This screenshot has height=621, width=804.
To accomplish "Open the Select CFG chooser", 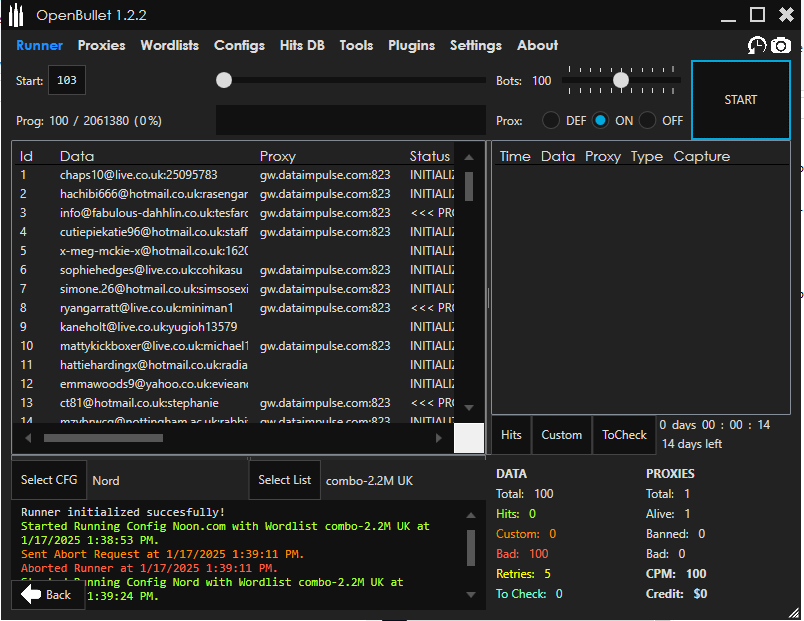I will [50, 480].
